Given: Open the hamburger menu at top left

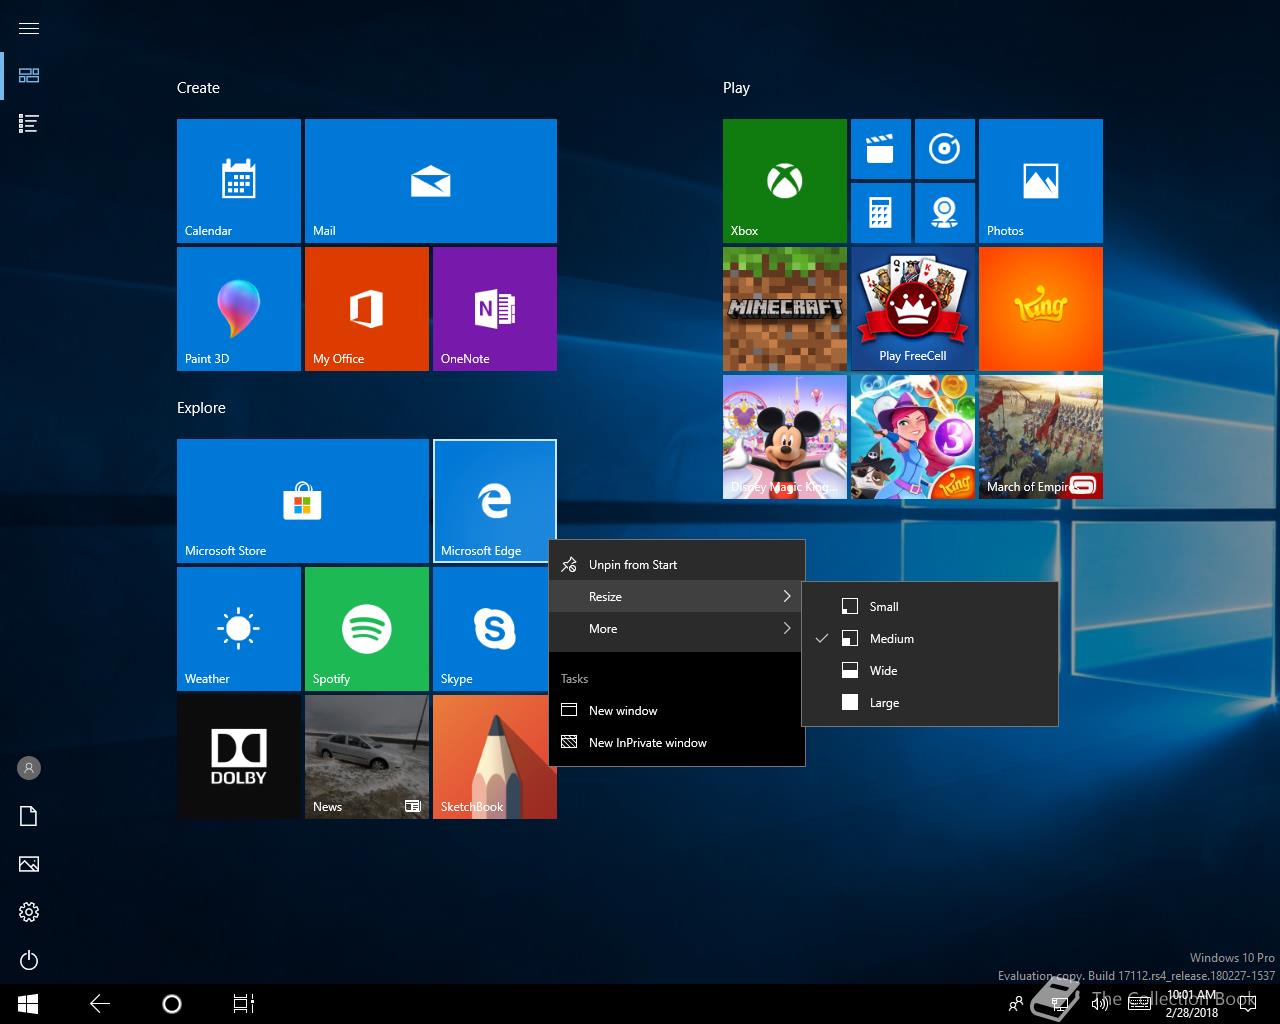Looking at the screenshot, I should point(29,28).
